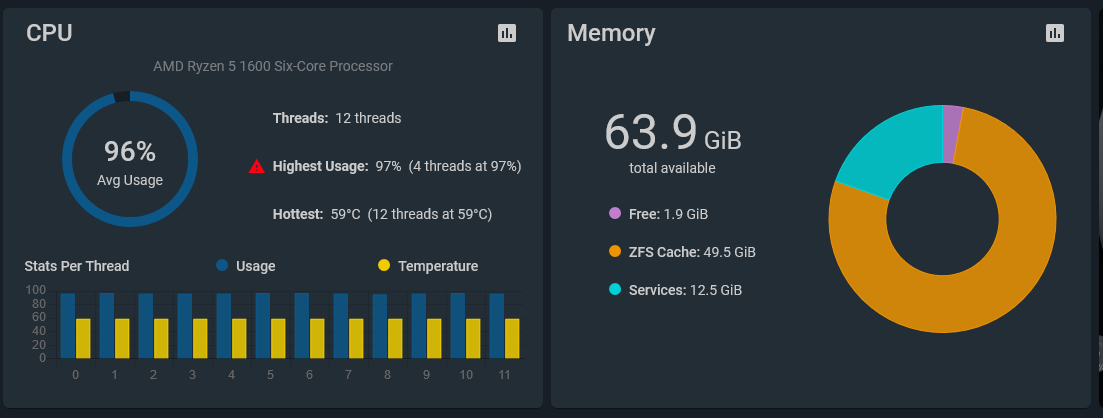Open Memory reports chart icon
The height and width of the screenshot is (418, 1103).
point(1055,33)
